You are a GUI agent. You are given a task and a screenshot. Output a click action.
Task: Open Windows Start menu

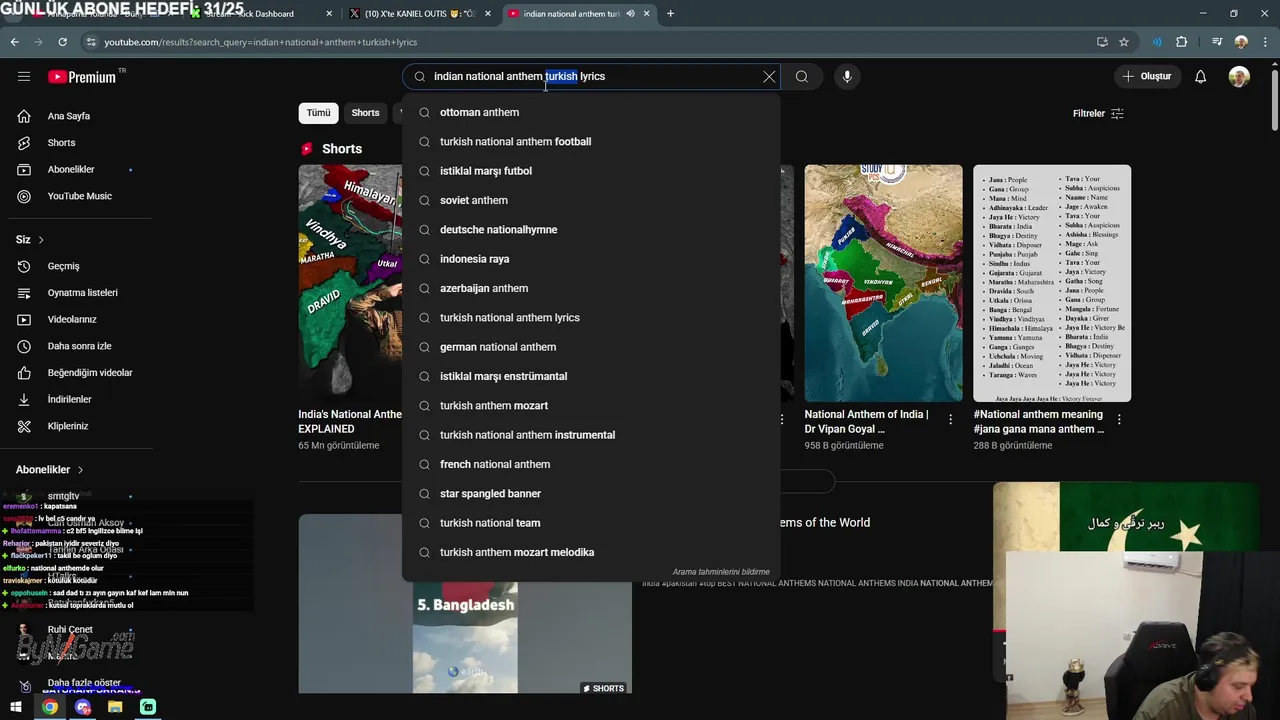pyautogui.click(x=17, y=707)
